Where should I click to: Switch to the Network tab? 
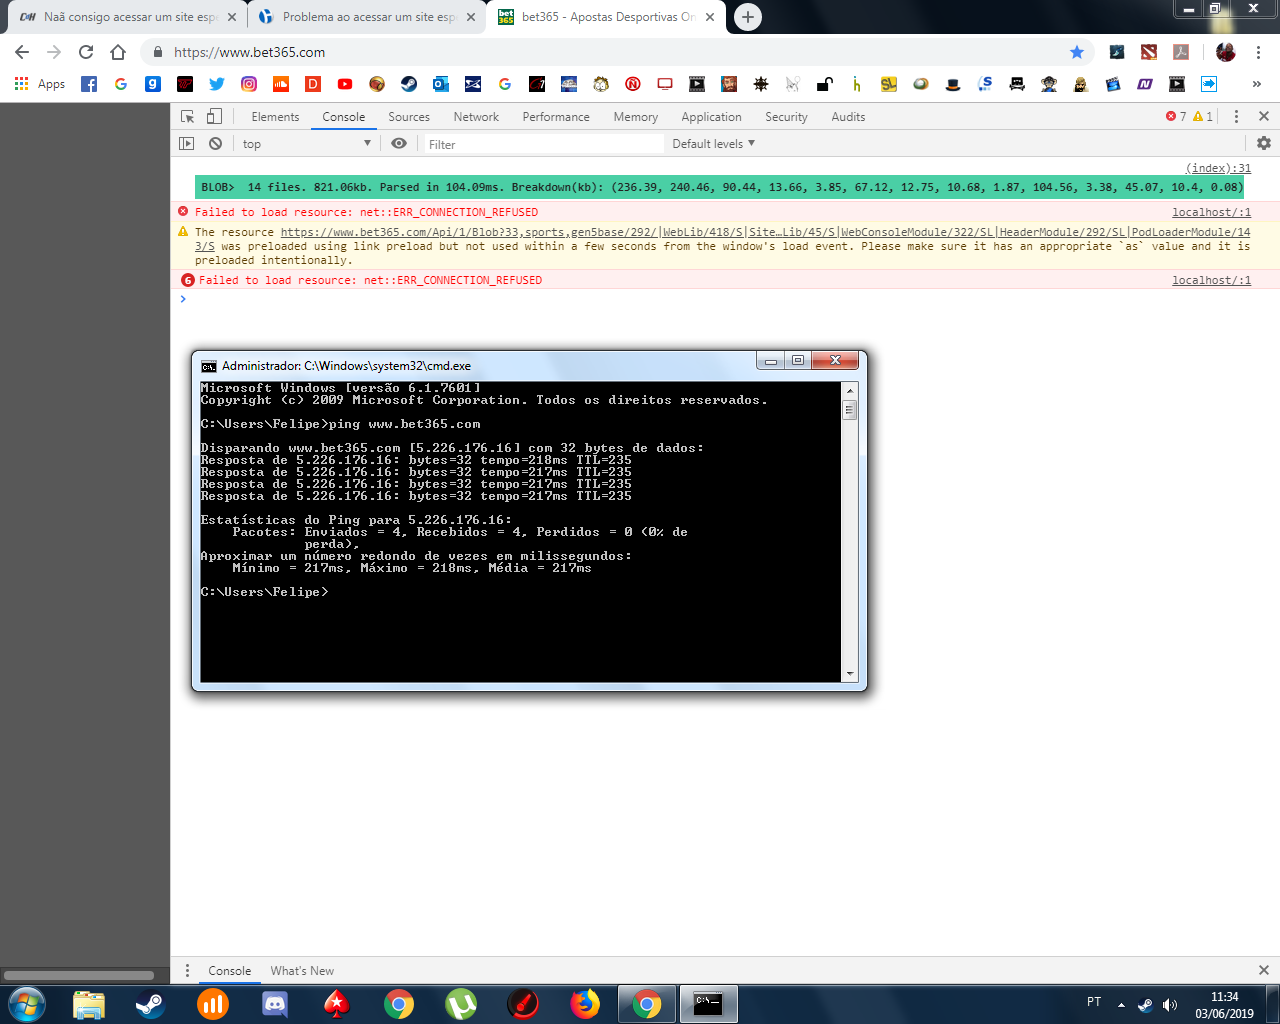476,117
